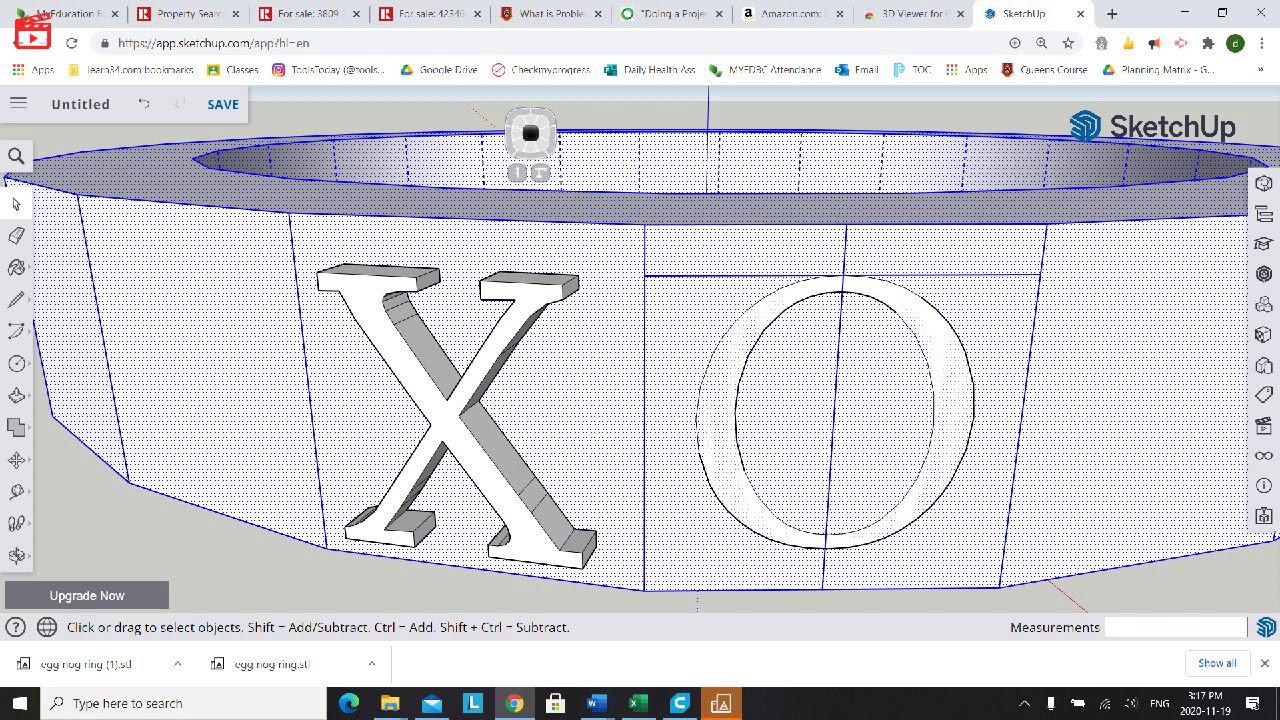Open the Chrome extensions puzzle icon
1280x720 pixels.
click(1208, 43)
